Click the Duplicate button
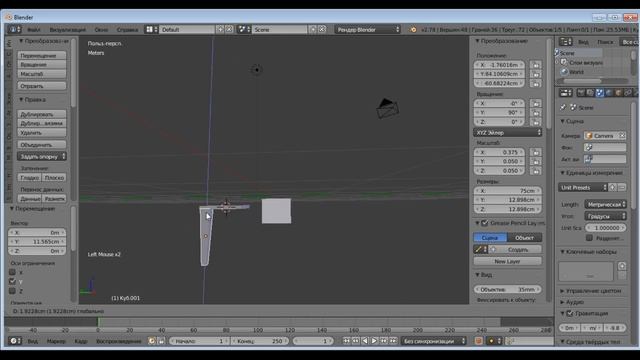Viewport: 640px width, 360px height. (x=42, y=114)
